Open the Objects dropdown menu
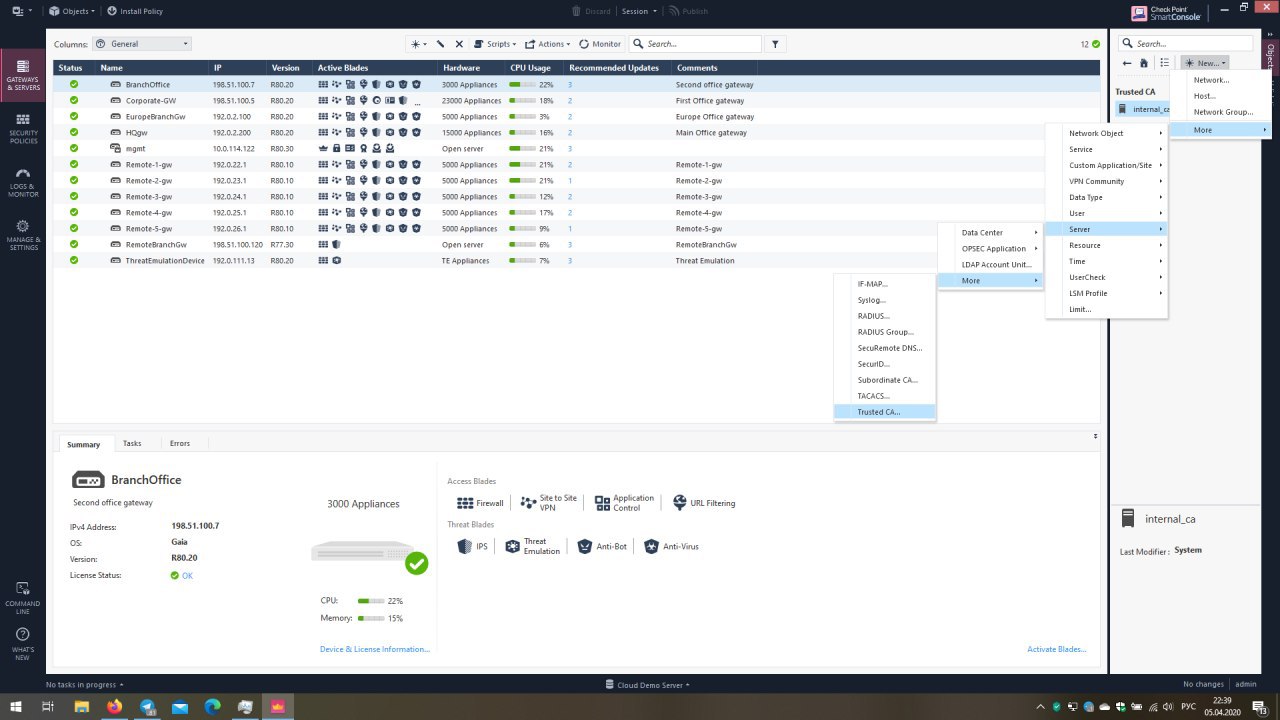This screenshot has width=1280, height=720. point(72,11)
